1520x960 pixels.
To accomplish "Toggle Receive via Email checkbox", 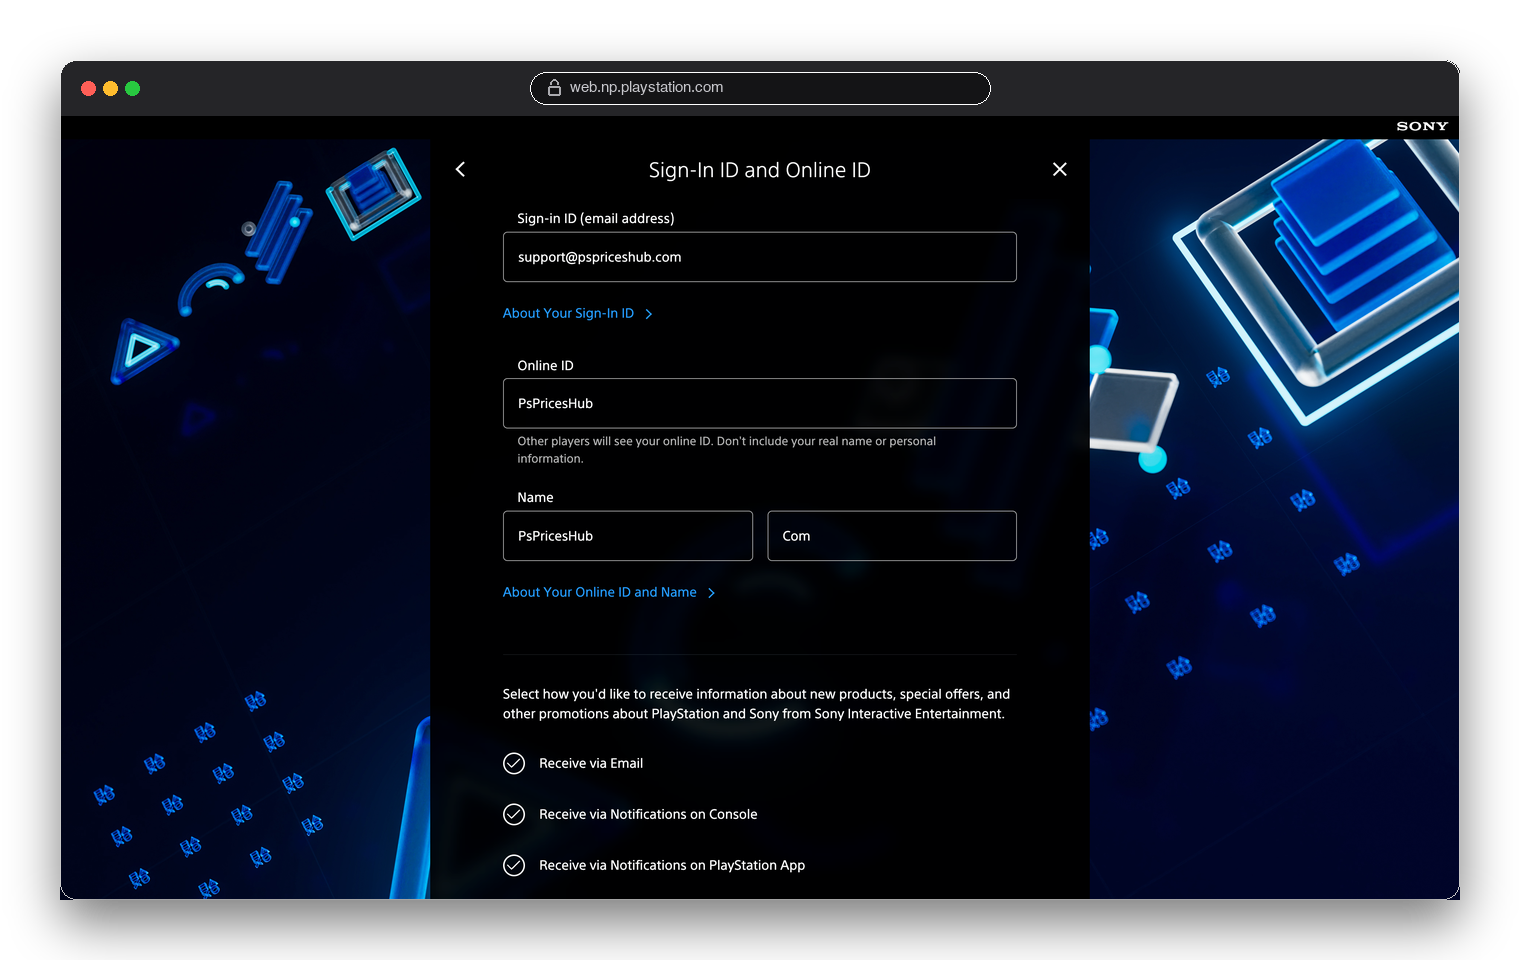I will click(x=514, y=763).
